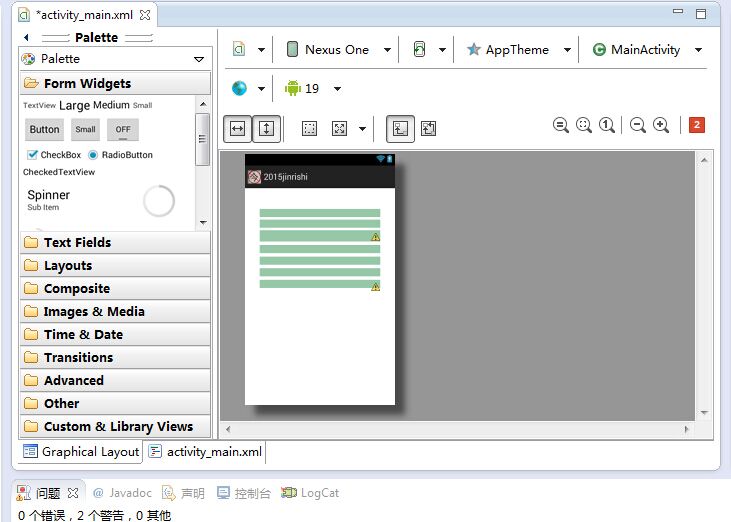This screenshot has height=522, width=731.
Task: Open the Nexus One device dropdown
Action: tap(387, 49)
